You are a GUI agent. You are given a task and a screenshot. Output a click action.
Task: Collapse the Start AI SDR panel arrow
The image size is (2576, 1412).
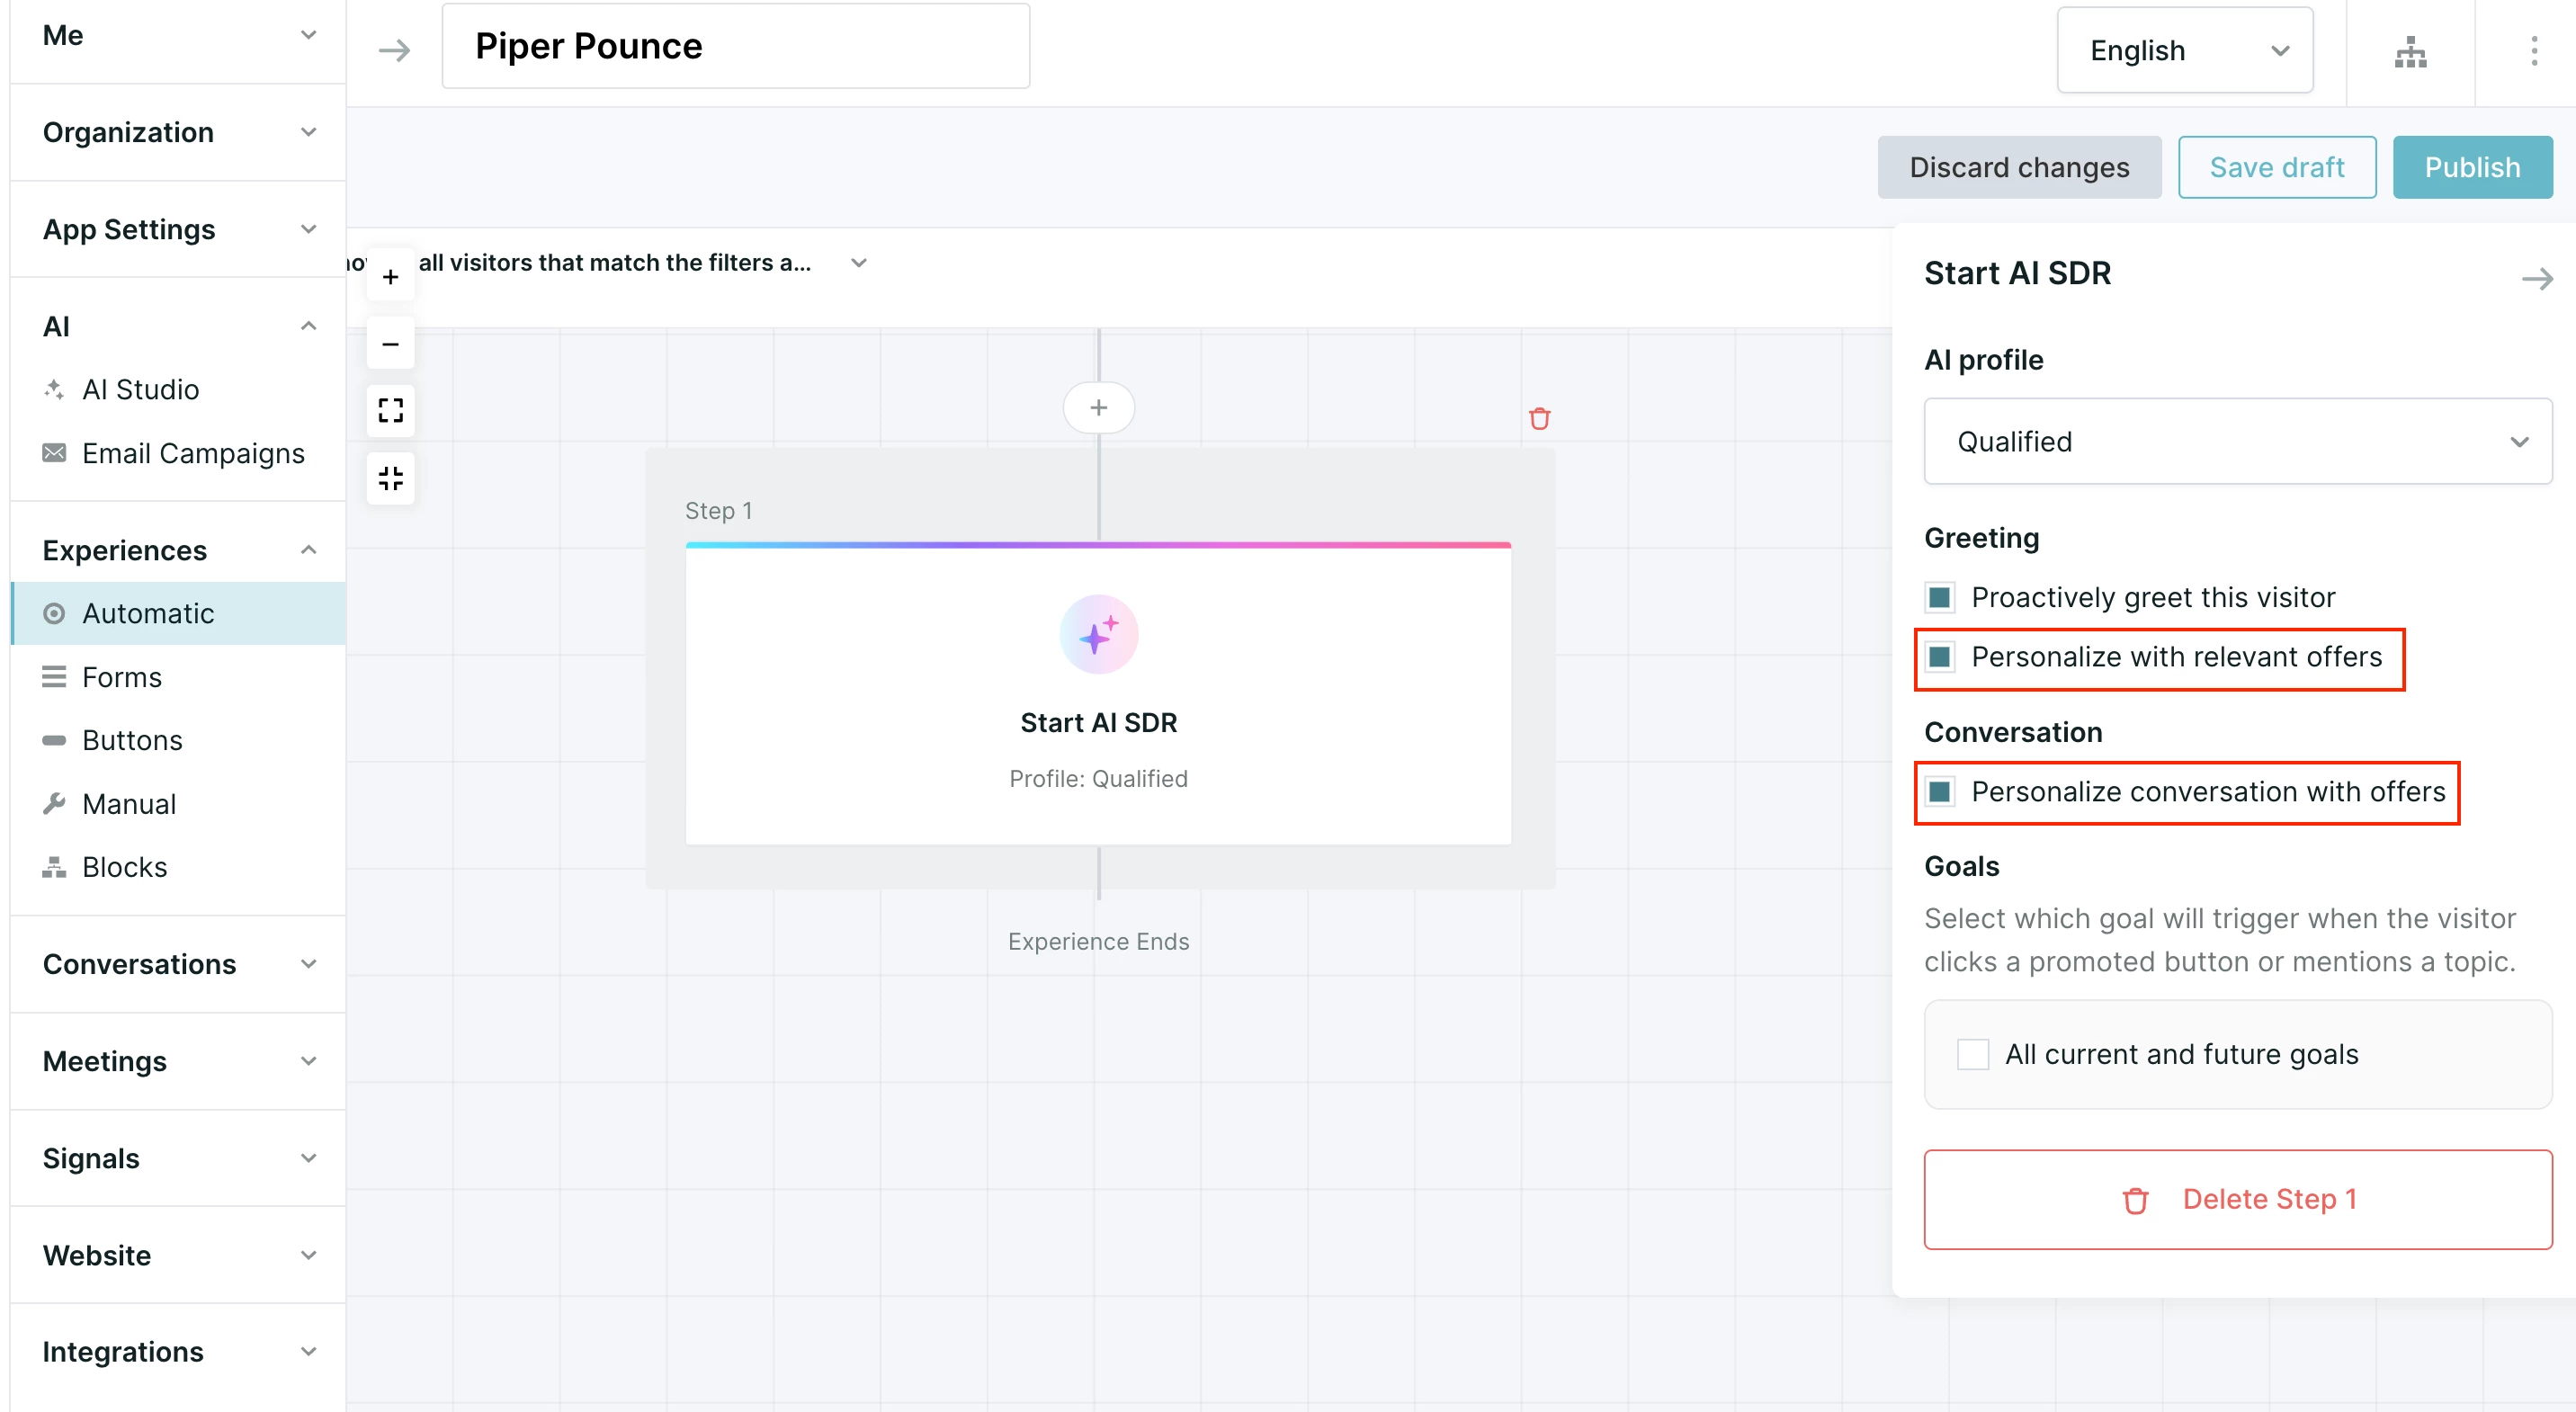[x=2537, y=279]
